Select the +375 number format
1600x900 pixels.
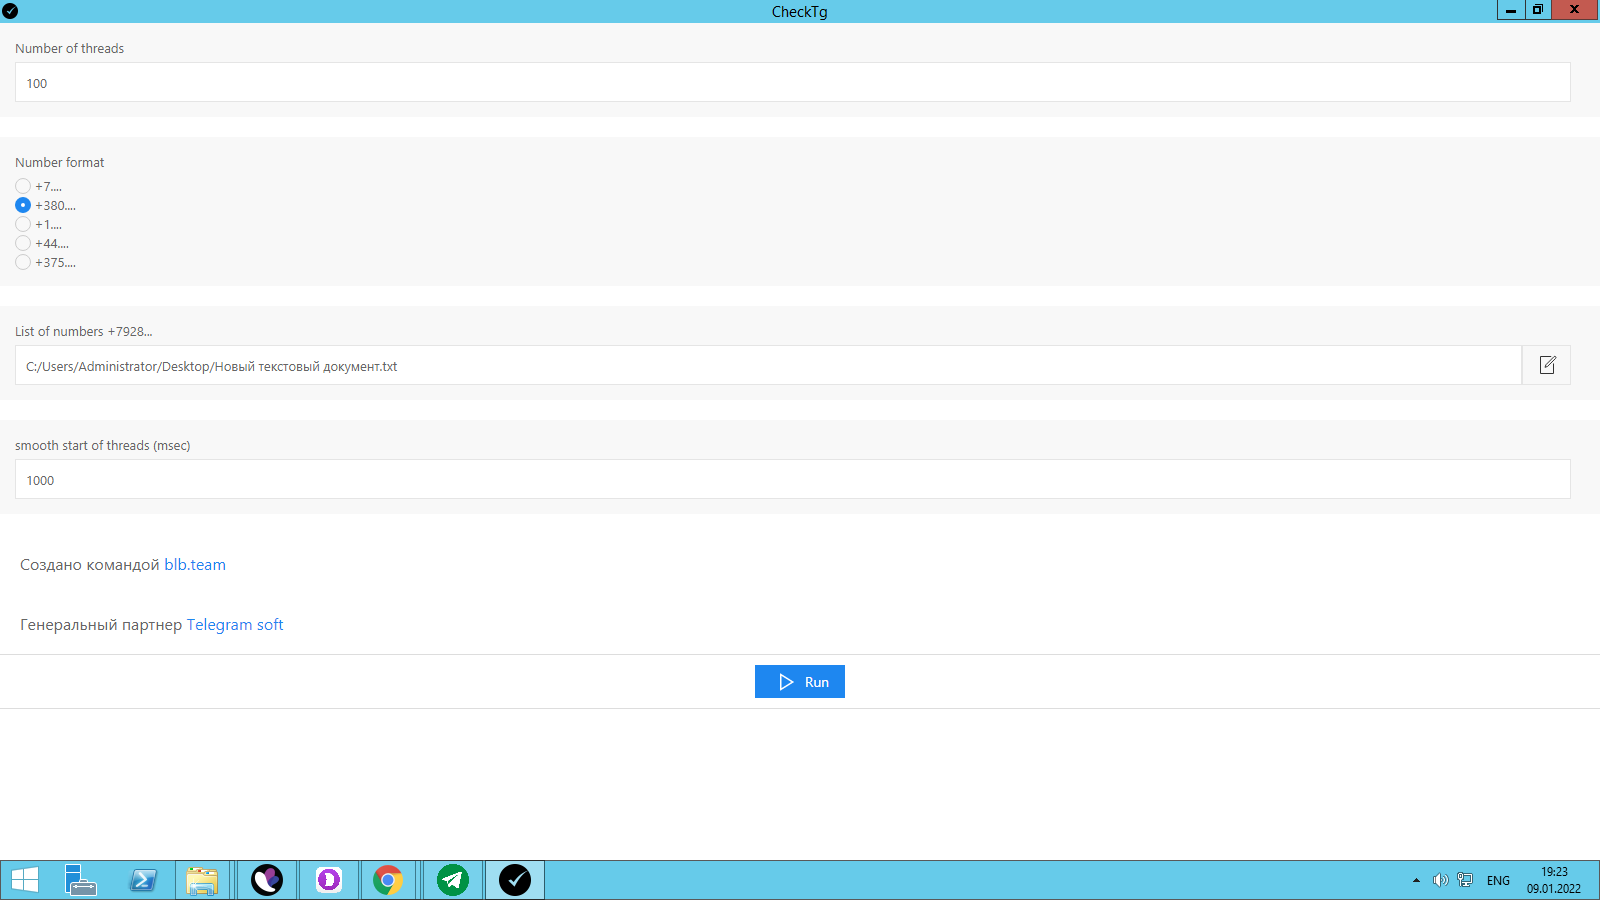tap(23, 262)
